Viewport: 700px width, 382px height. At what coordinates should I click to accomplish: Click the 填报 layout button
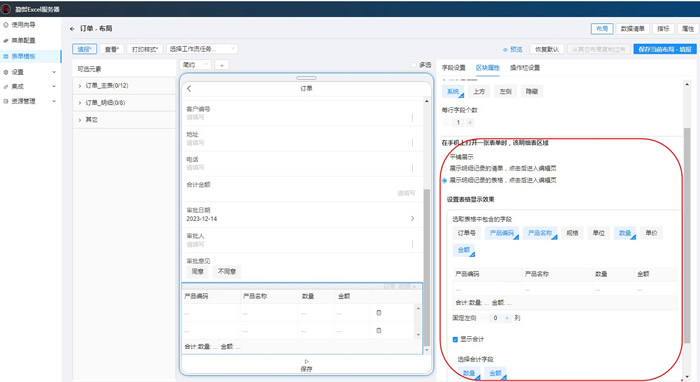pos(84,49)
